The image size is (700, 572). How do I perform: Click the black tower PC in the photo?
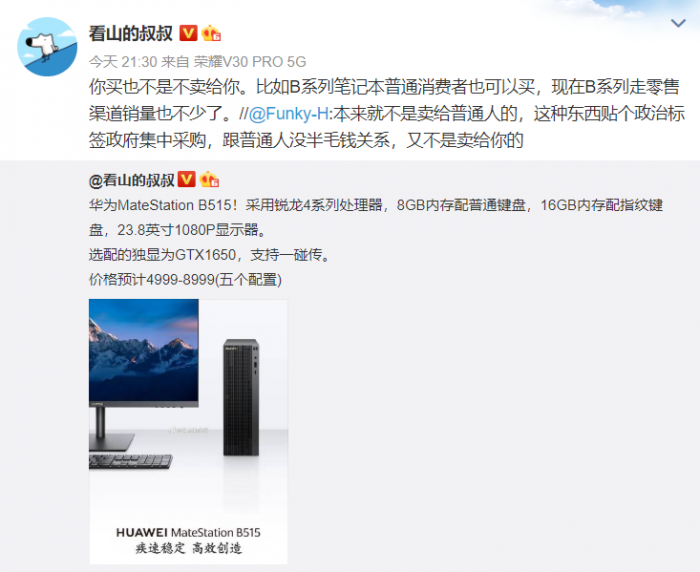[x=241, y=397]
